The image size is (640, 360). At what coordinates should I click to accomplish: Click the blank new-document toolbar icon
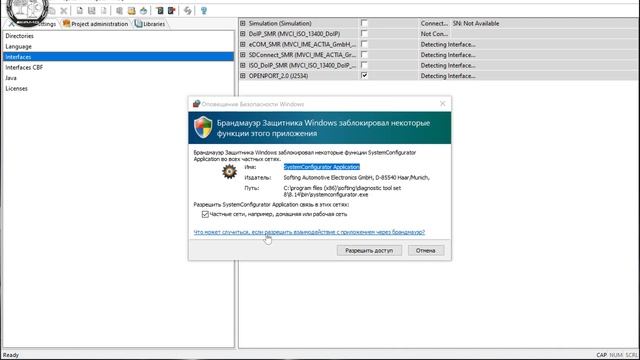point(80,11)
